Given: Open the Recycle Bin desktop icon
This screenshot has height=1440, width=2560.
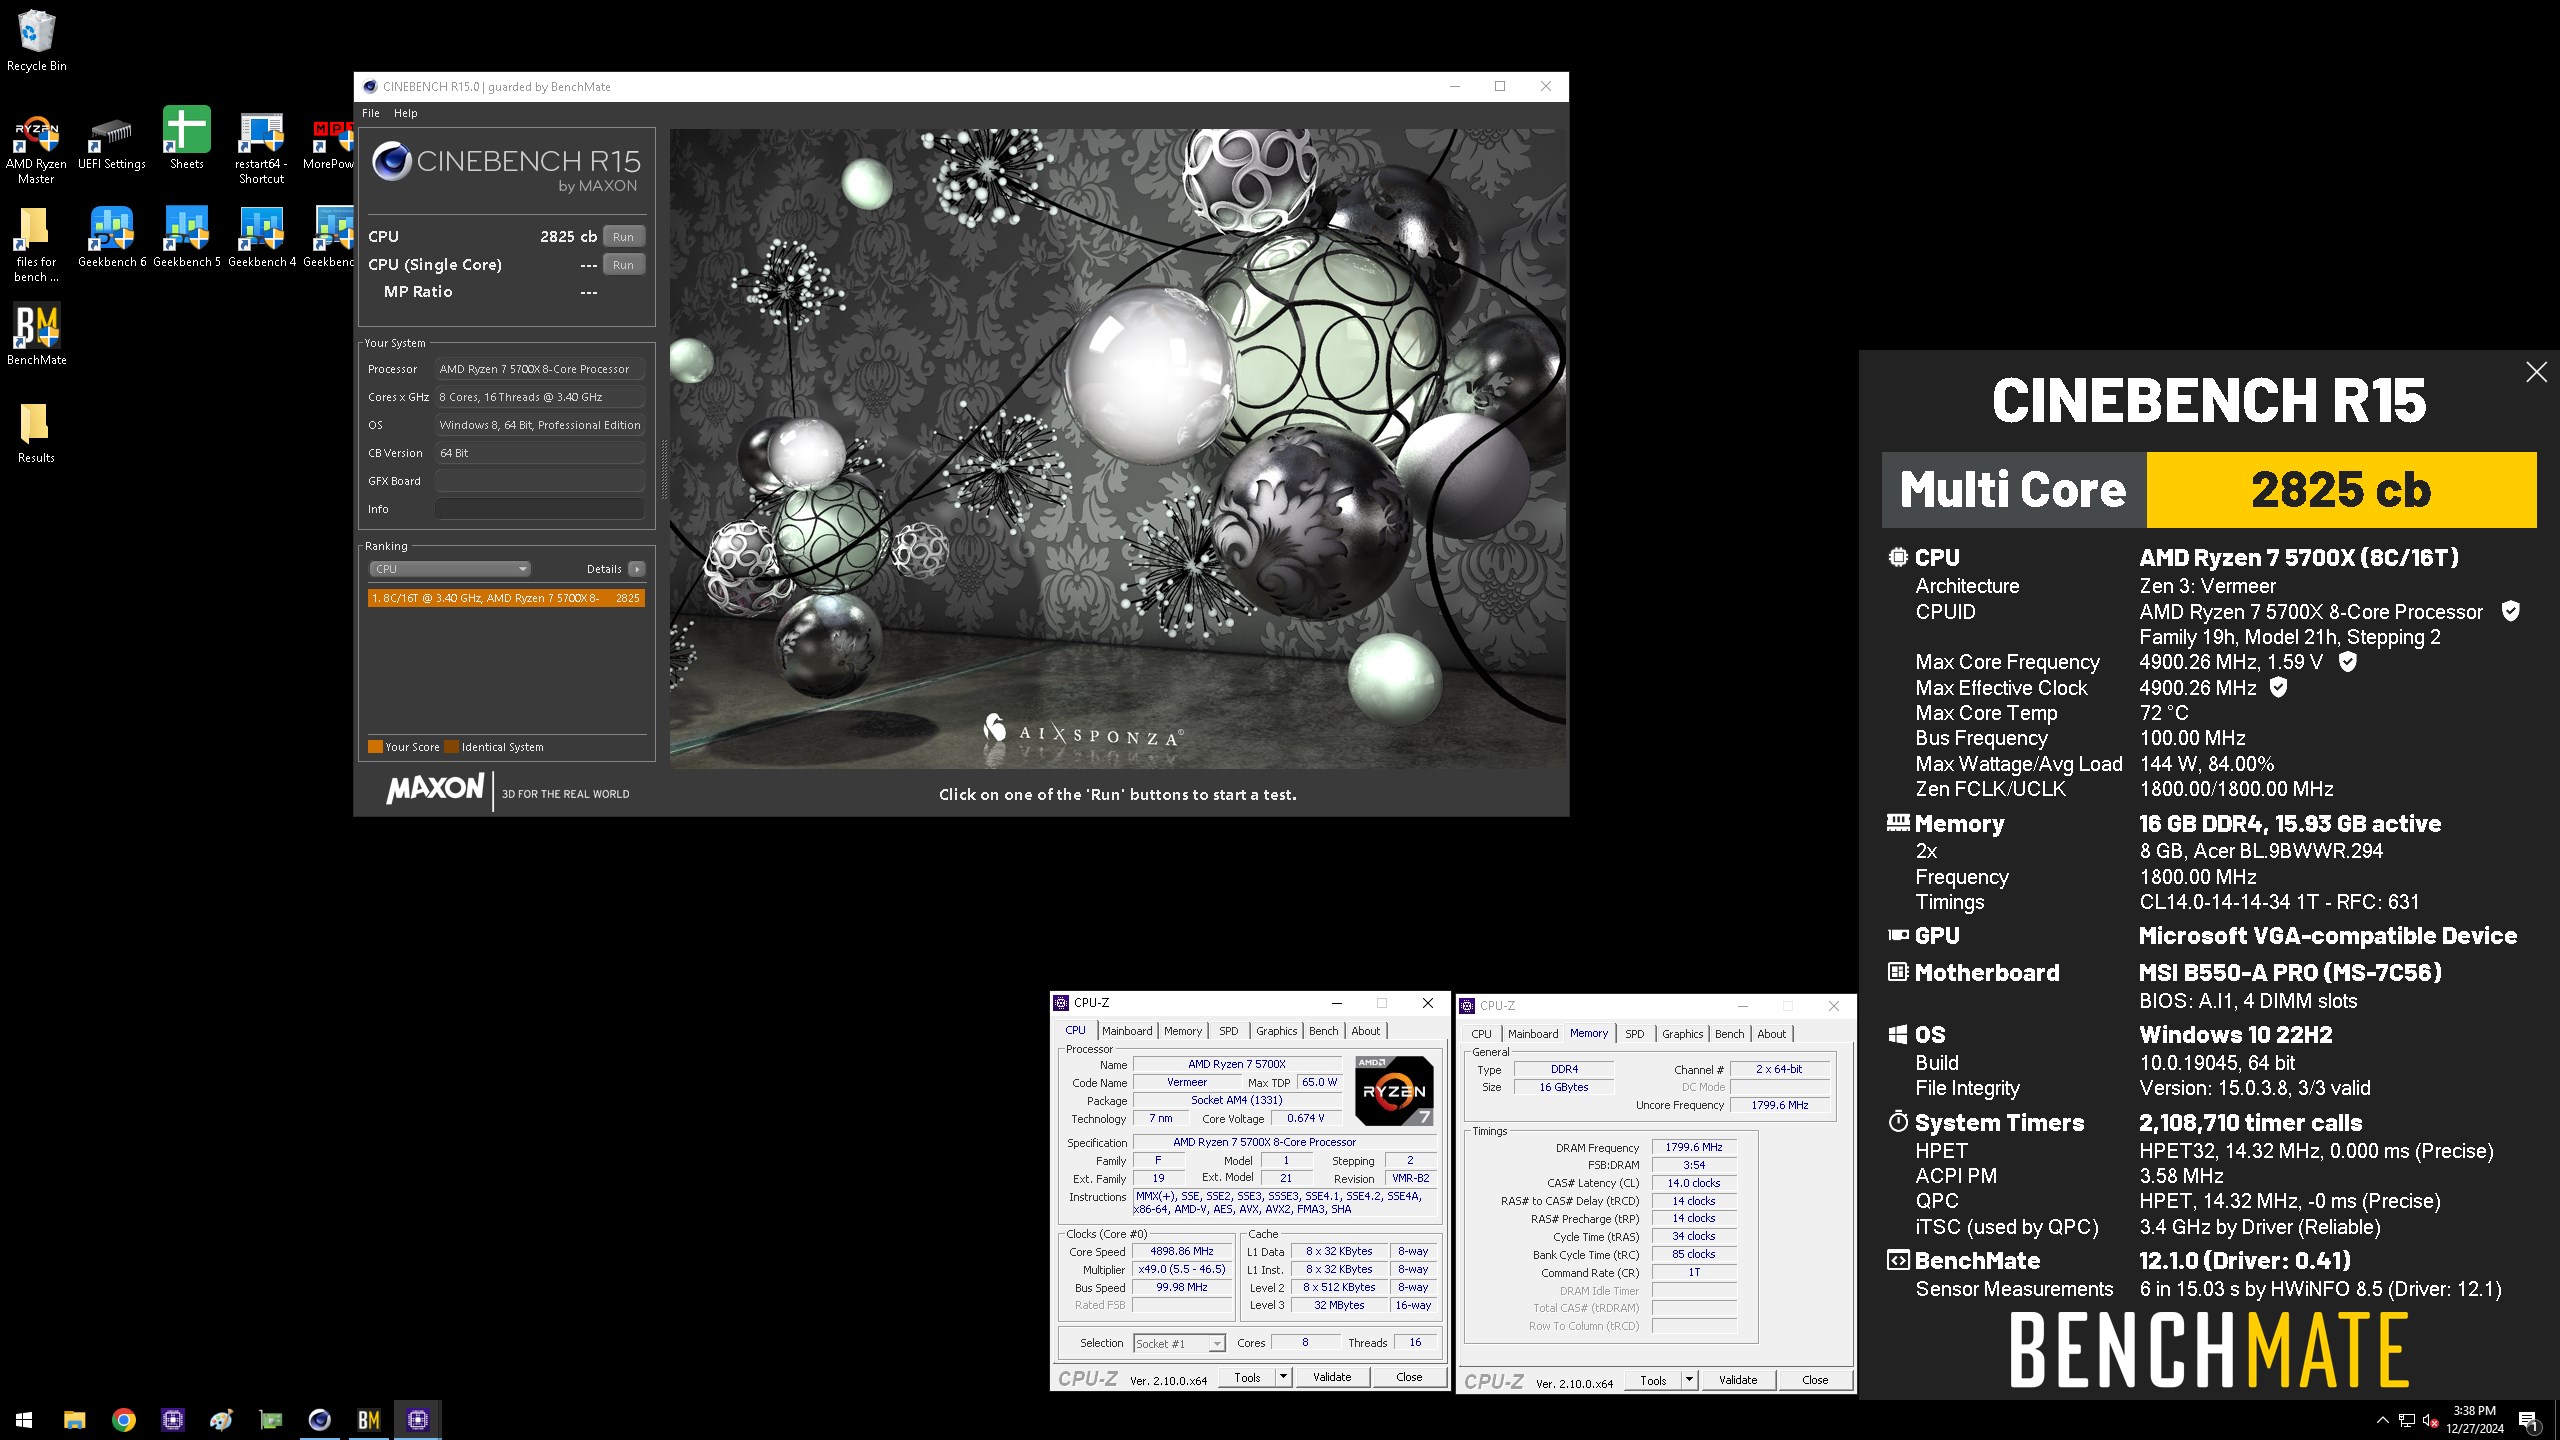Looking at the screenshot, I should pos(36,40).
